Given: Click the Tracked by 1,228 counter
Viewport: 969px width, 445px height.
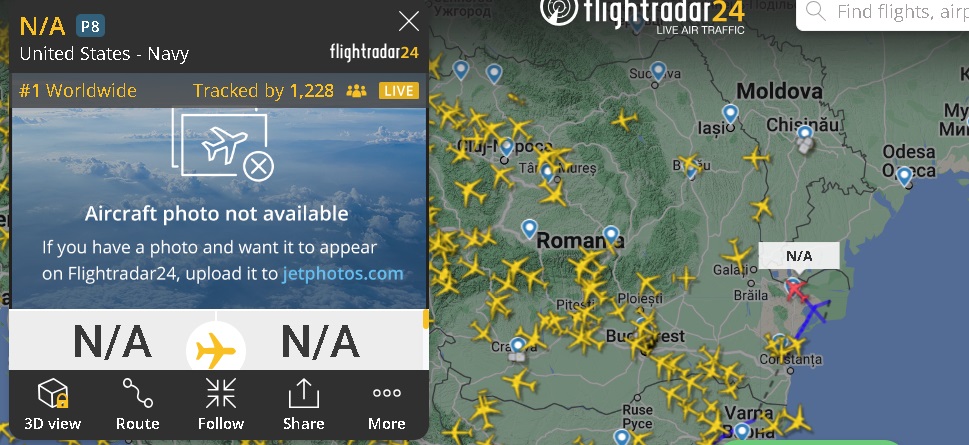Looking at the screenshot, I should [263, 91].
